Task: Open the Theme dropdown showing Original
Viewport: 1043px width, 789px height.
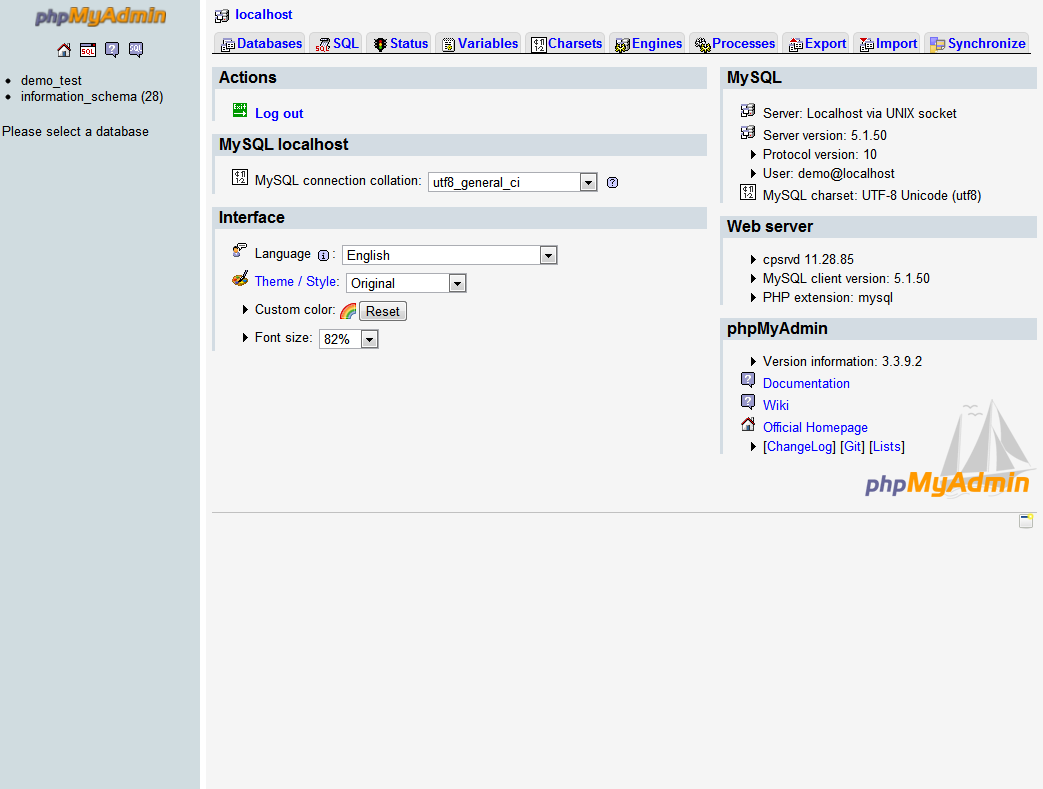Action: 406,283
